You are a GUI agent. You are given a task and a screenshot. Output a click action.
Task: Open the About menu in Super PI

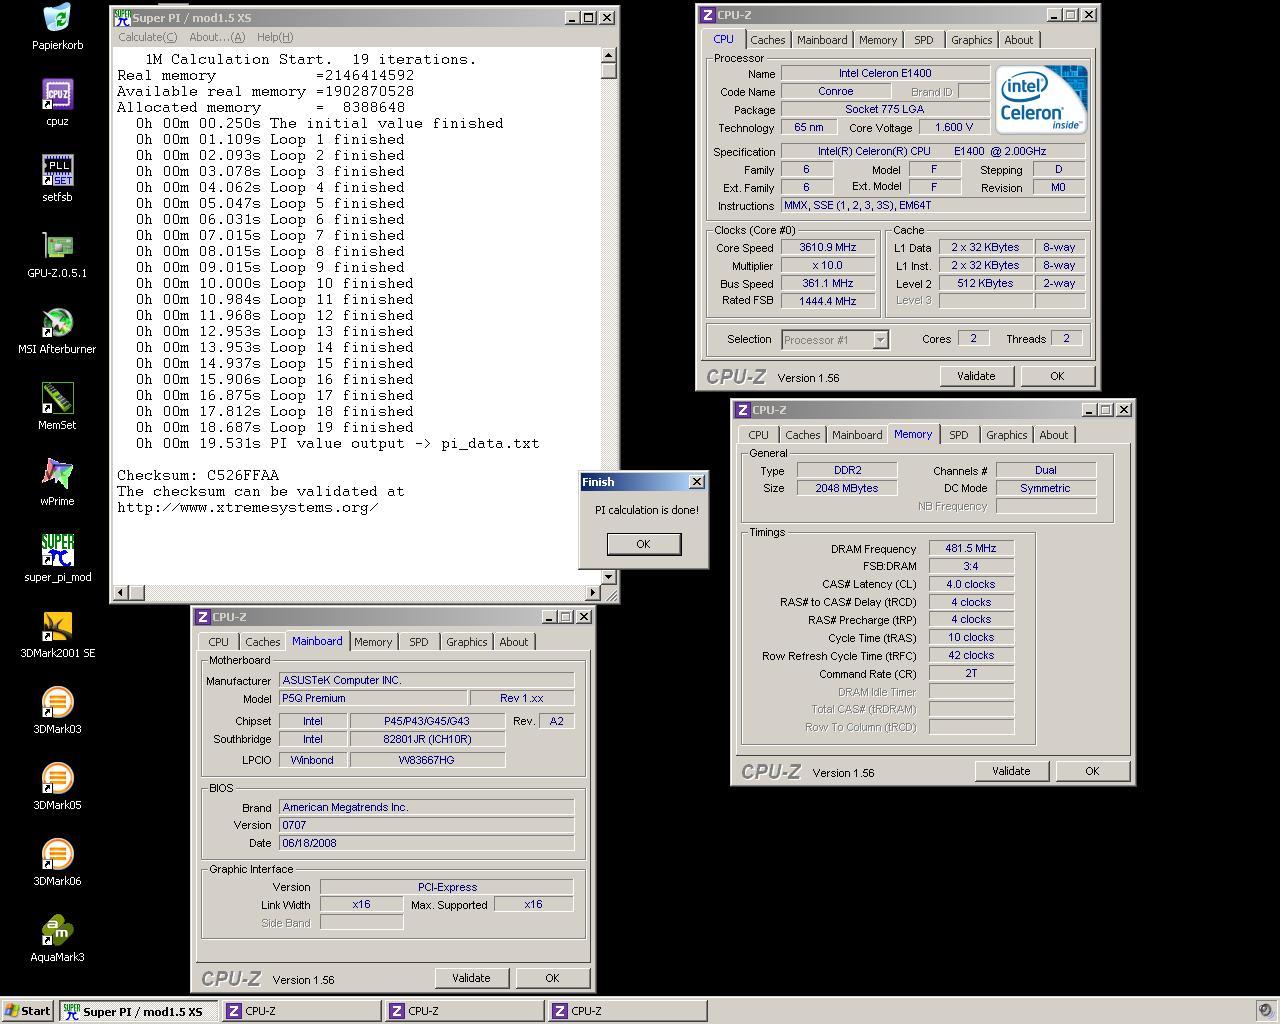[217, 37]
